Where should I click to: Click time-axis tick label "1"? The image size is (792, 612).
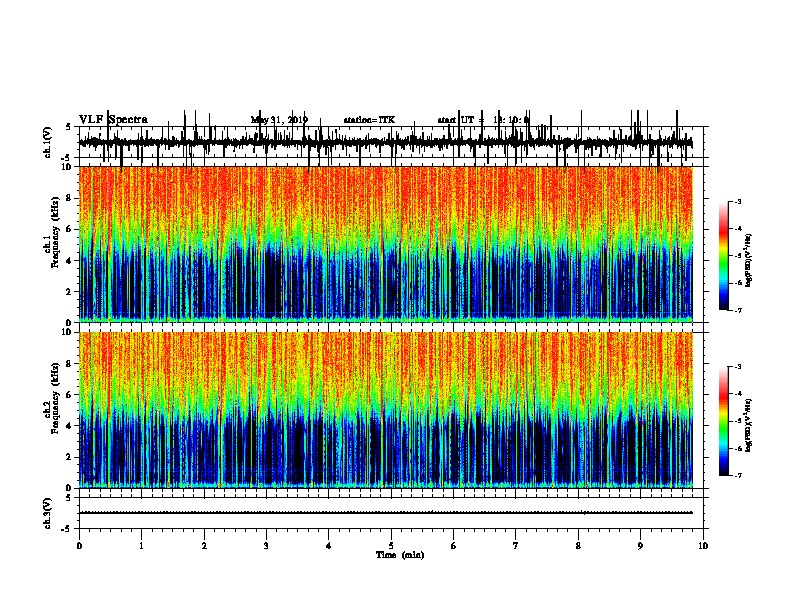tap(141, 546)
